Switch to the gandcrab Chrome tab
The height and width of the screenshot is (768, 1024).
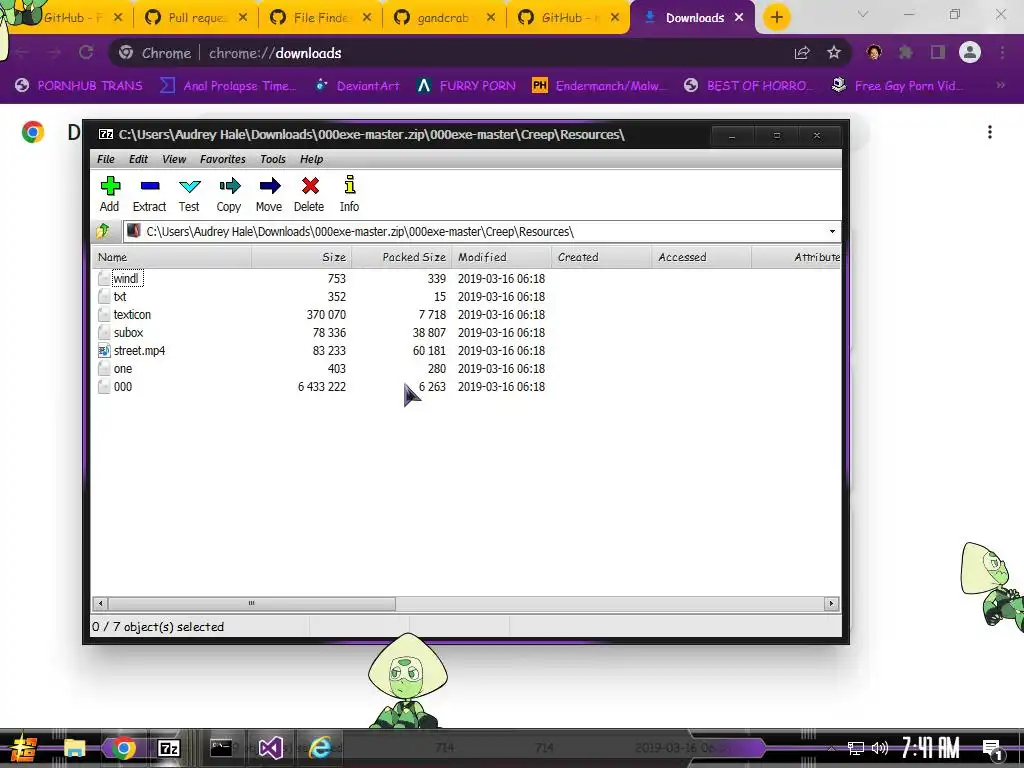point(443,18)
